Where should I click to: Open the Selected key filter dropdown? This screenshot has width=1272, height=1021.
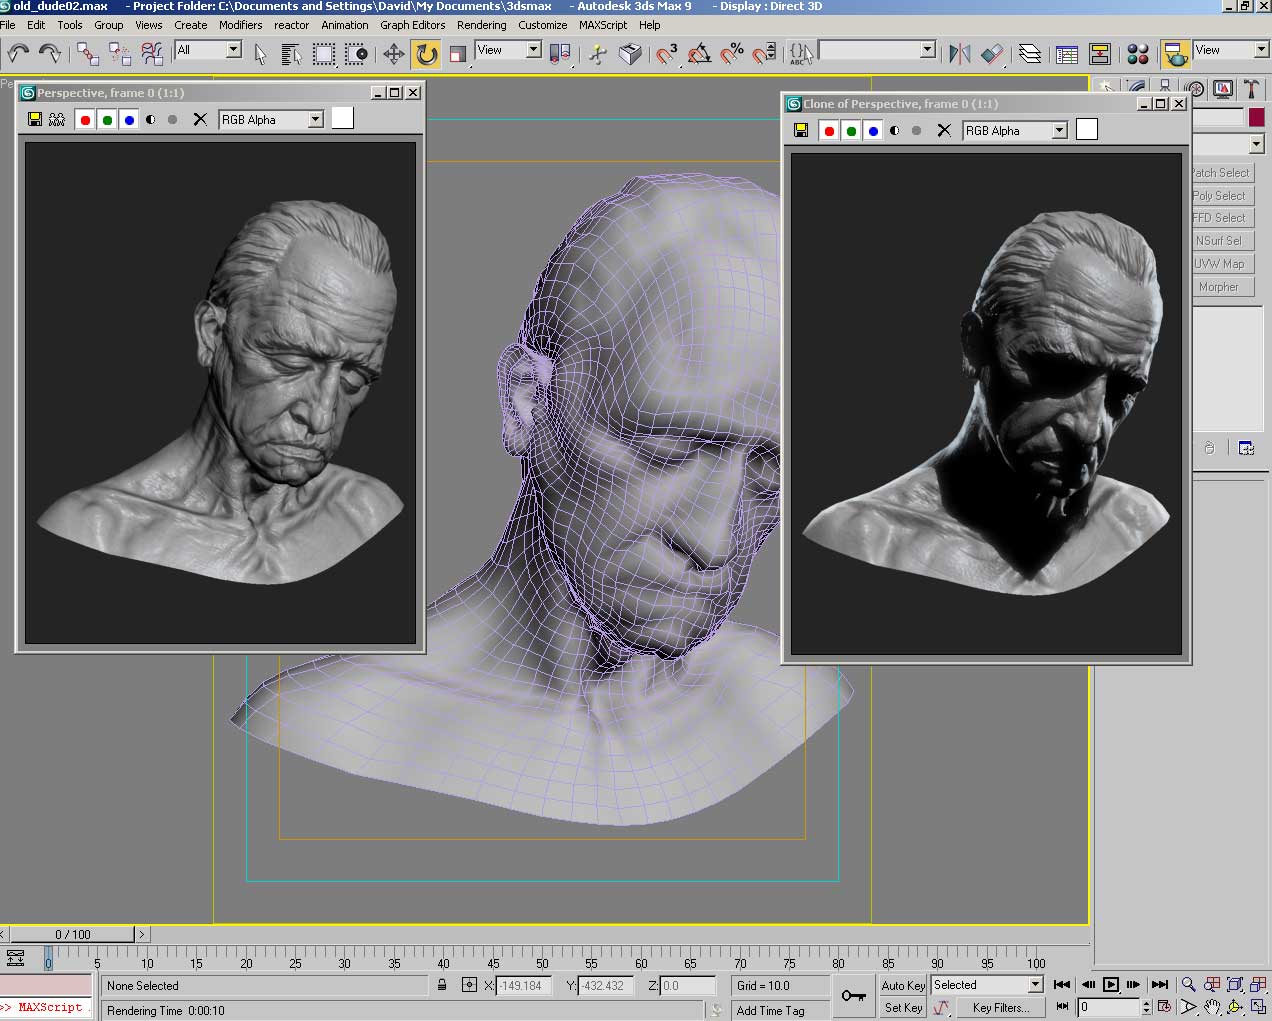[987, 985]
